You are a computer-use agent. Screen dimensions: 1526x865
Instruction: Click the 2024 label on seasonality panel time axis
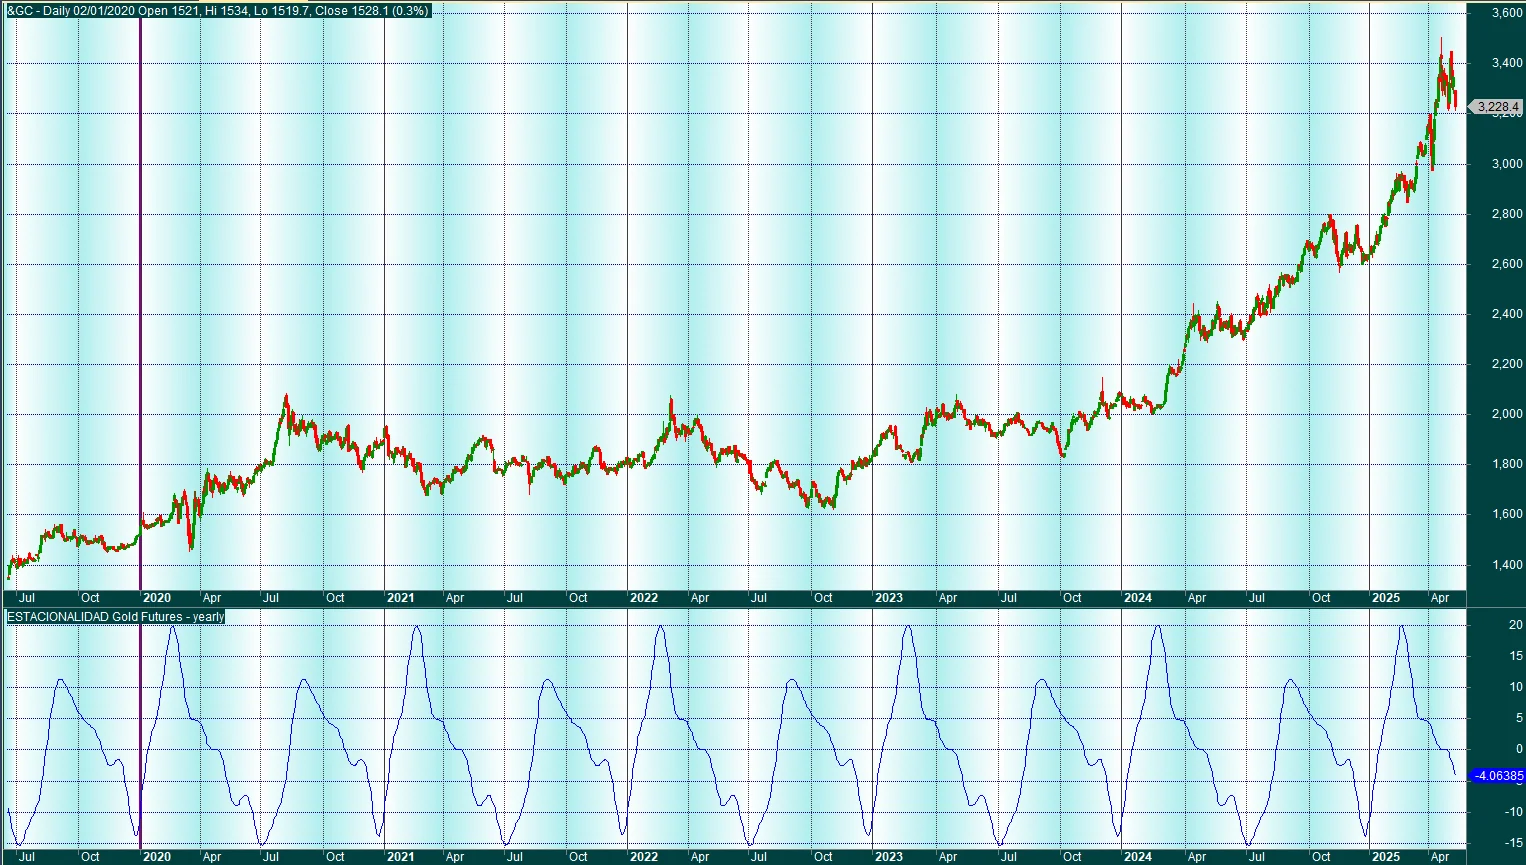tap(1137, 857)
